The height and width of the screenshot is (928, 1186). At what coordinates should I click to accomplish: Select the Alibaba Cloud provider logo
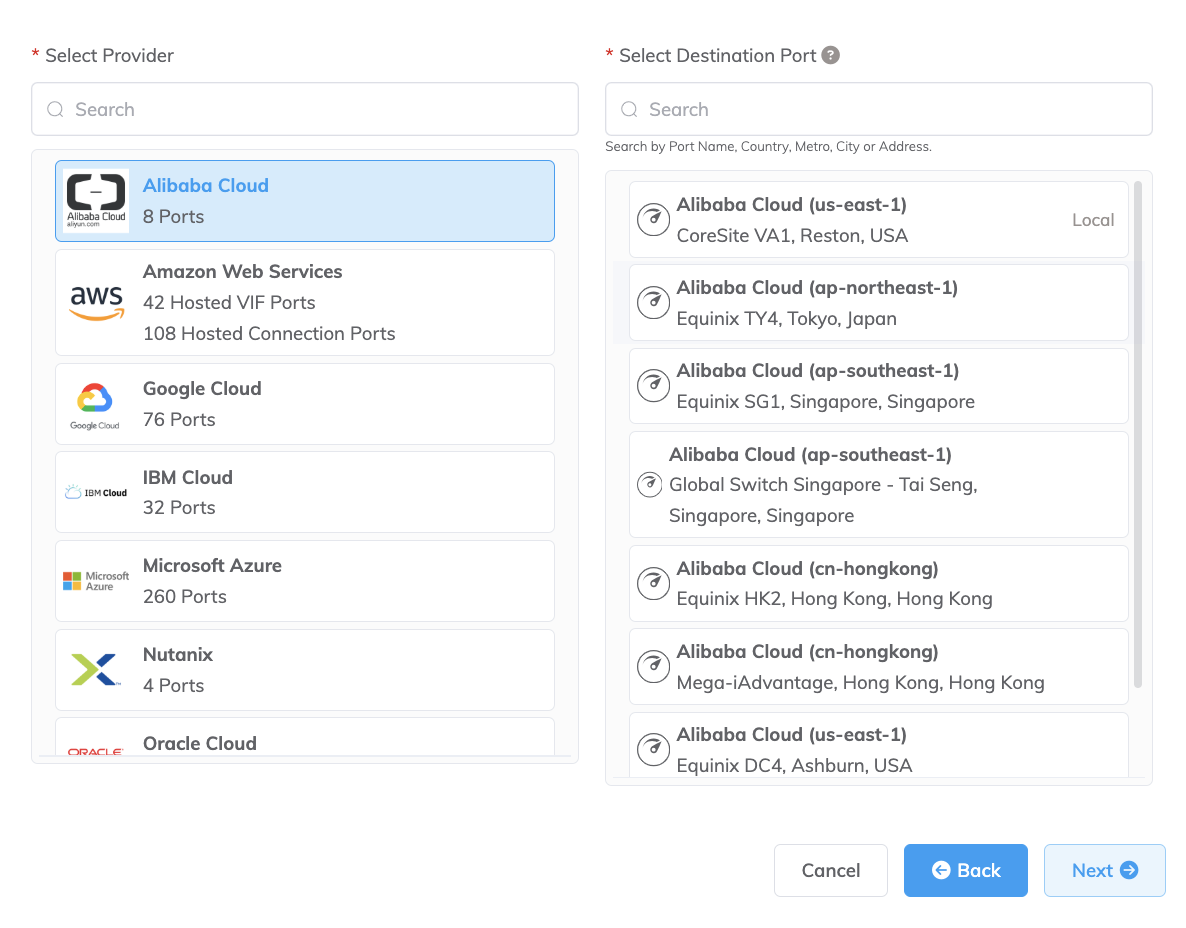(97, 201)
